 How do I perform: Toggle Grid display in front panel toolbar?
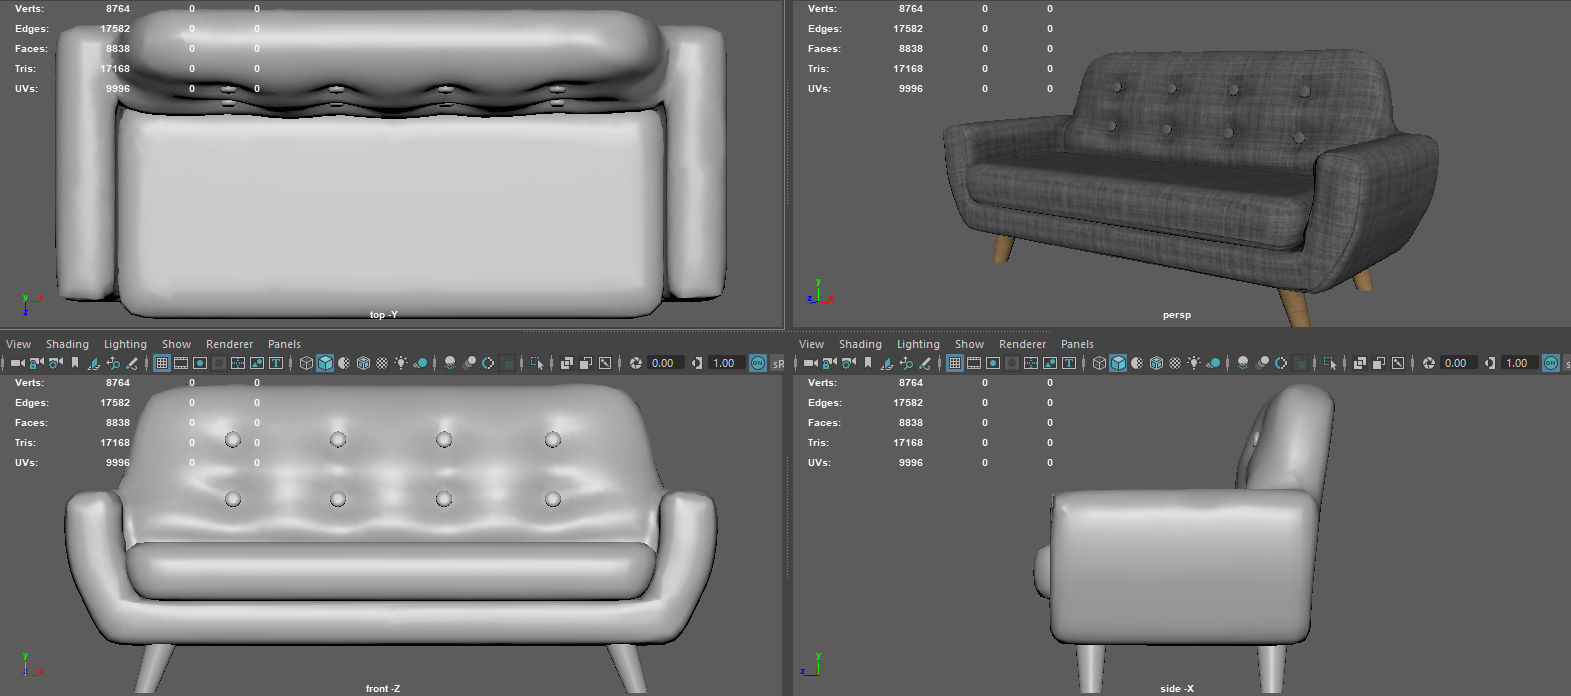(x=162, y=363)
